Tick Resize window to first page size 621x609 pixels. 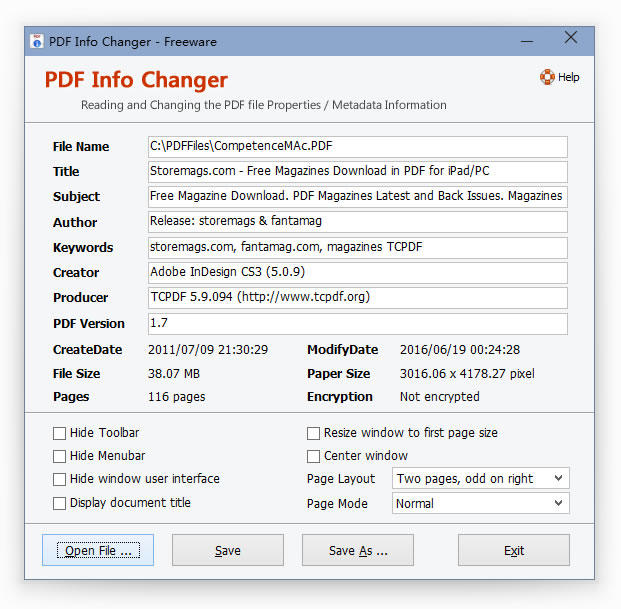click(314, 433)
